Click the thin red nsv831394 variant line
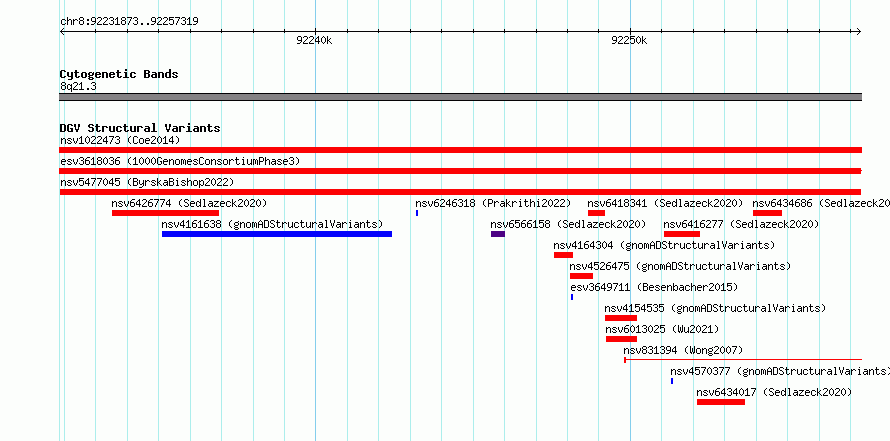Image resolution: width=890 pixels, height=441 pixels. click(x=743, y=359)
